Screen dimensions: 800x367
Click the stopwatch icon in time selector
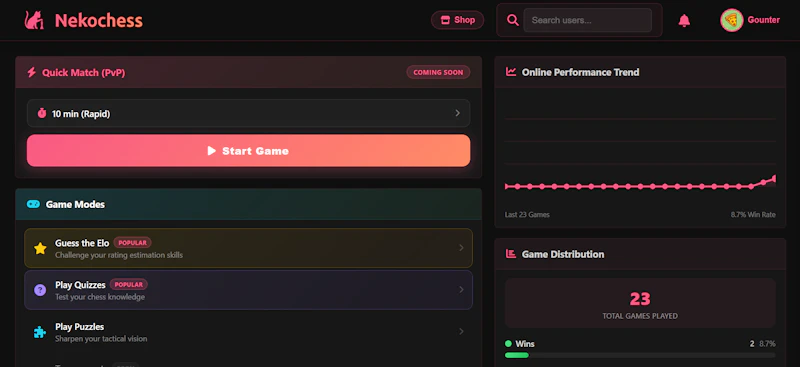(x=42, y=113)
